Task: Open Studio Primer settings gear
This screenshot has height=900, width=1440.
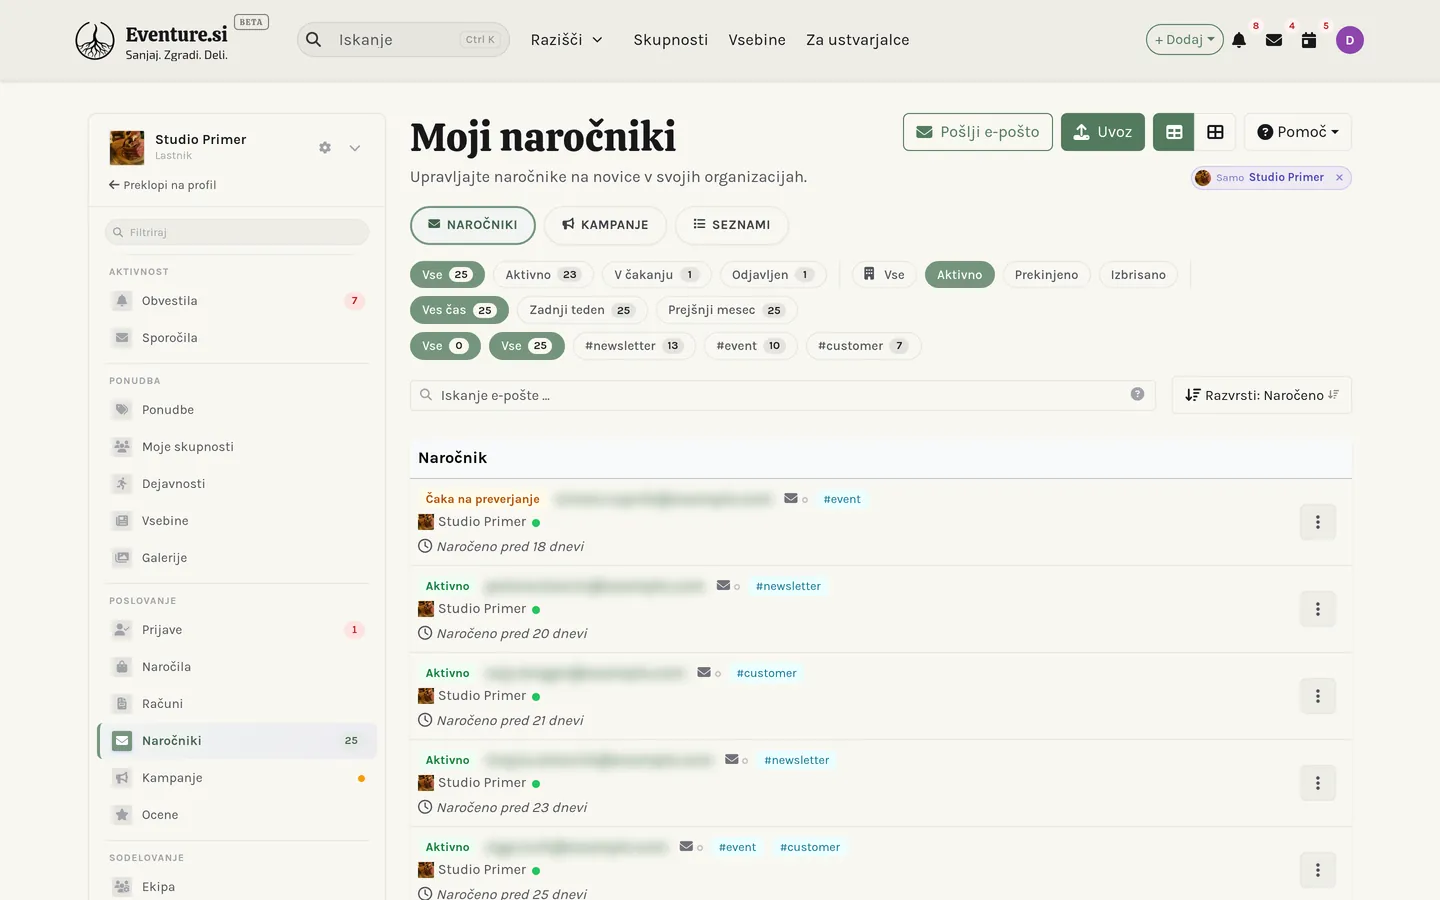Action: click(325, 147)
